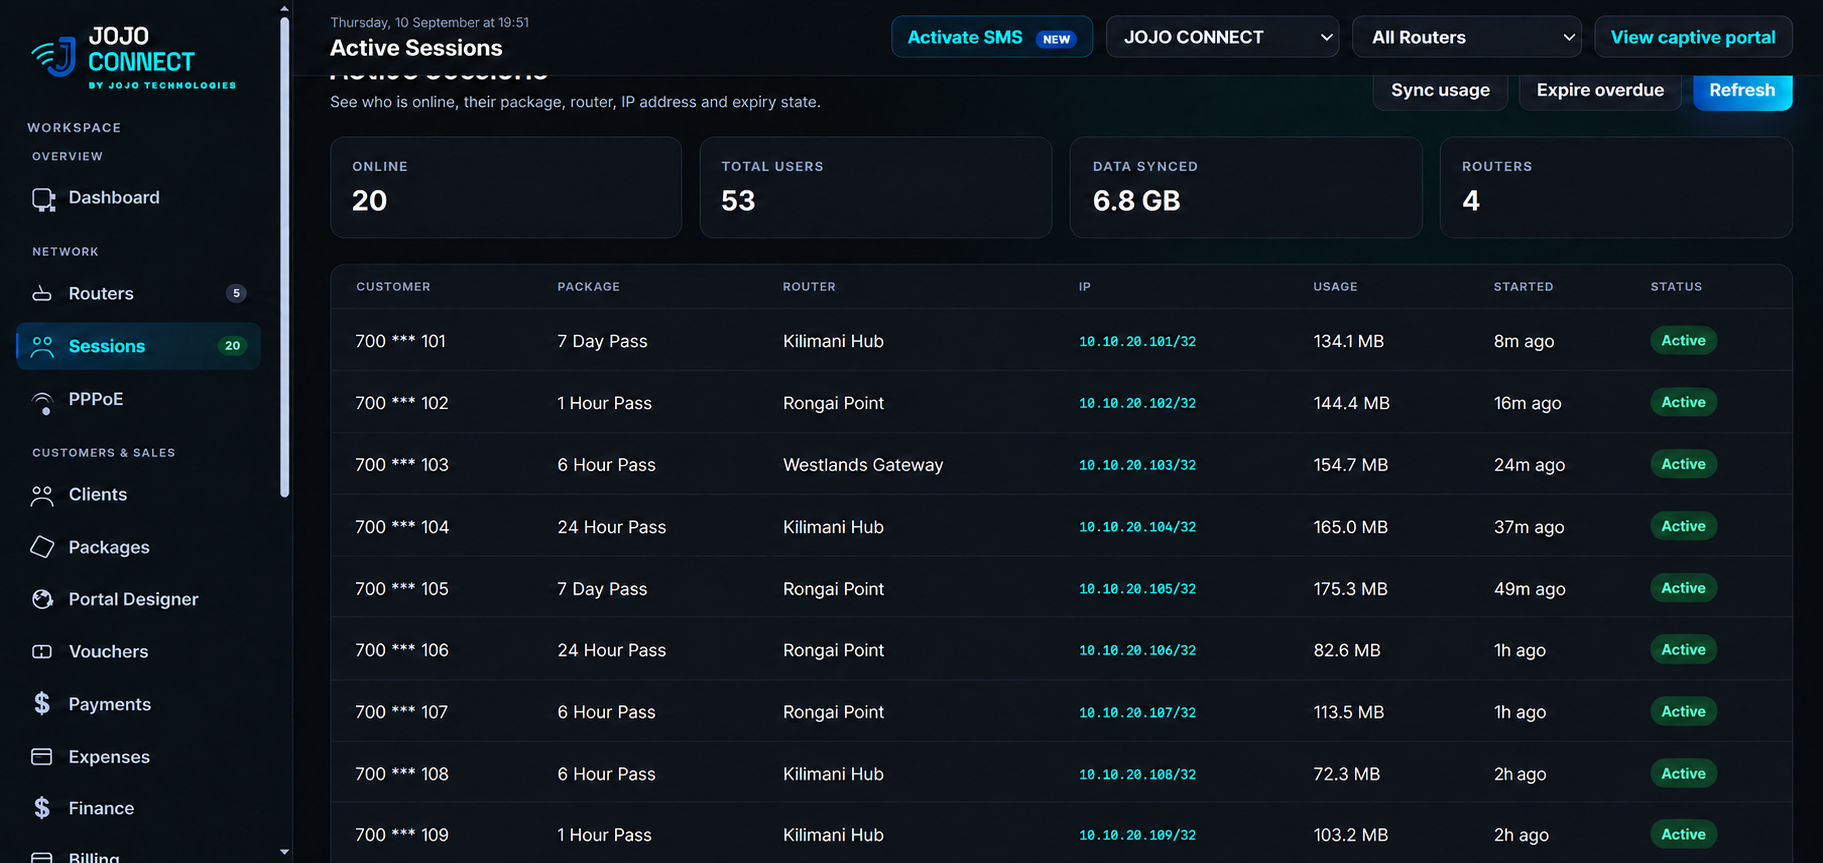Screen dimensions: 1823x863
Task: Click IP address 10.10.20.106/32
Action: 1137,650
